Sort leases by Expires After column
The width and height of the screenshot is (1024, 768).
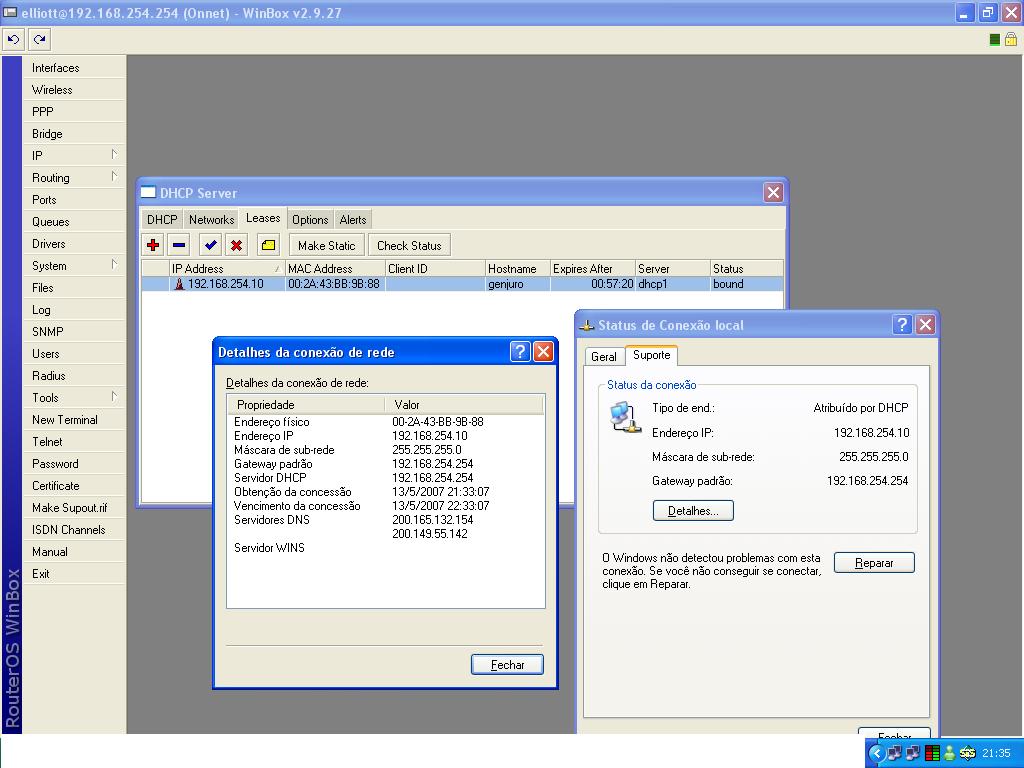592,268
